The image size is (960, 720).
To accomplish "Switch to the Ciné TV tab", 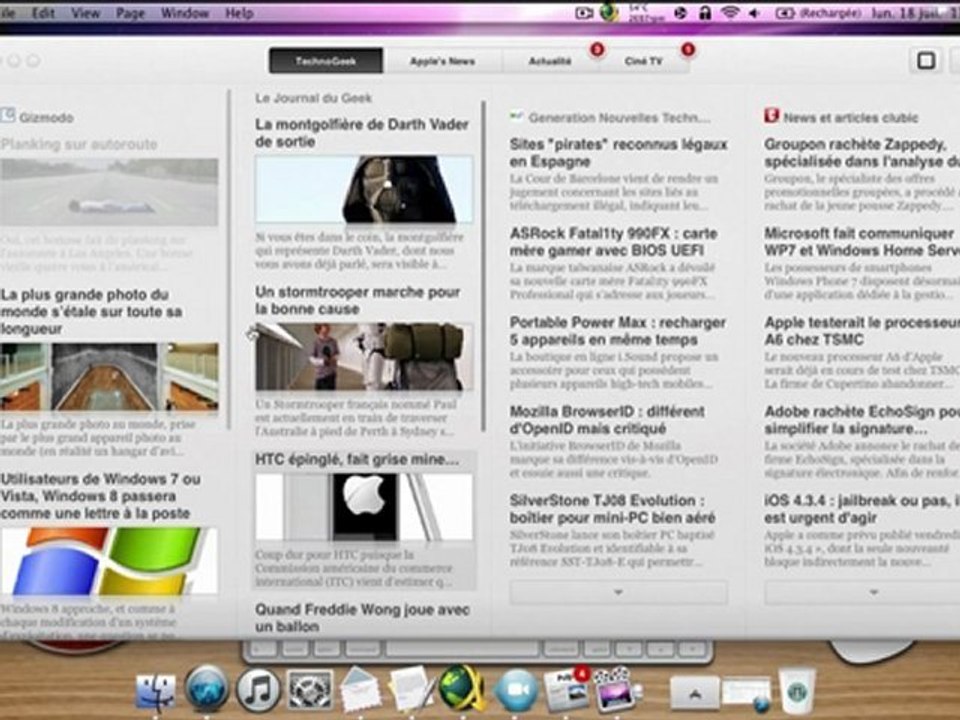I will click(643, 61).
